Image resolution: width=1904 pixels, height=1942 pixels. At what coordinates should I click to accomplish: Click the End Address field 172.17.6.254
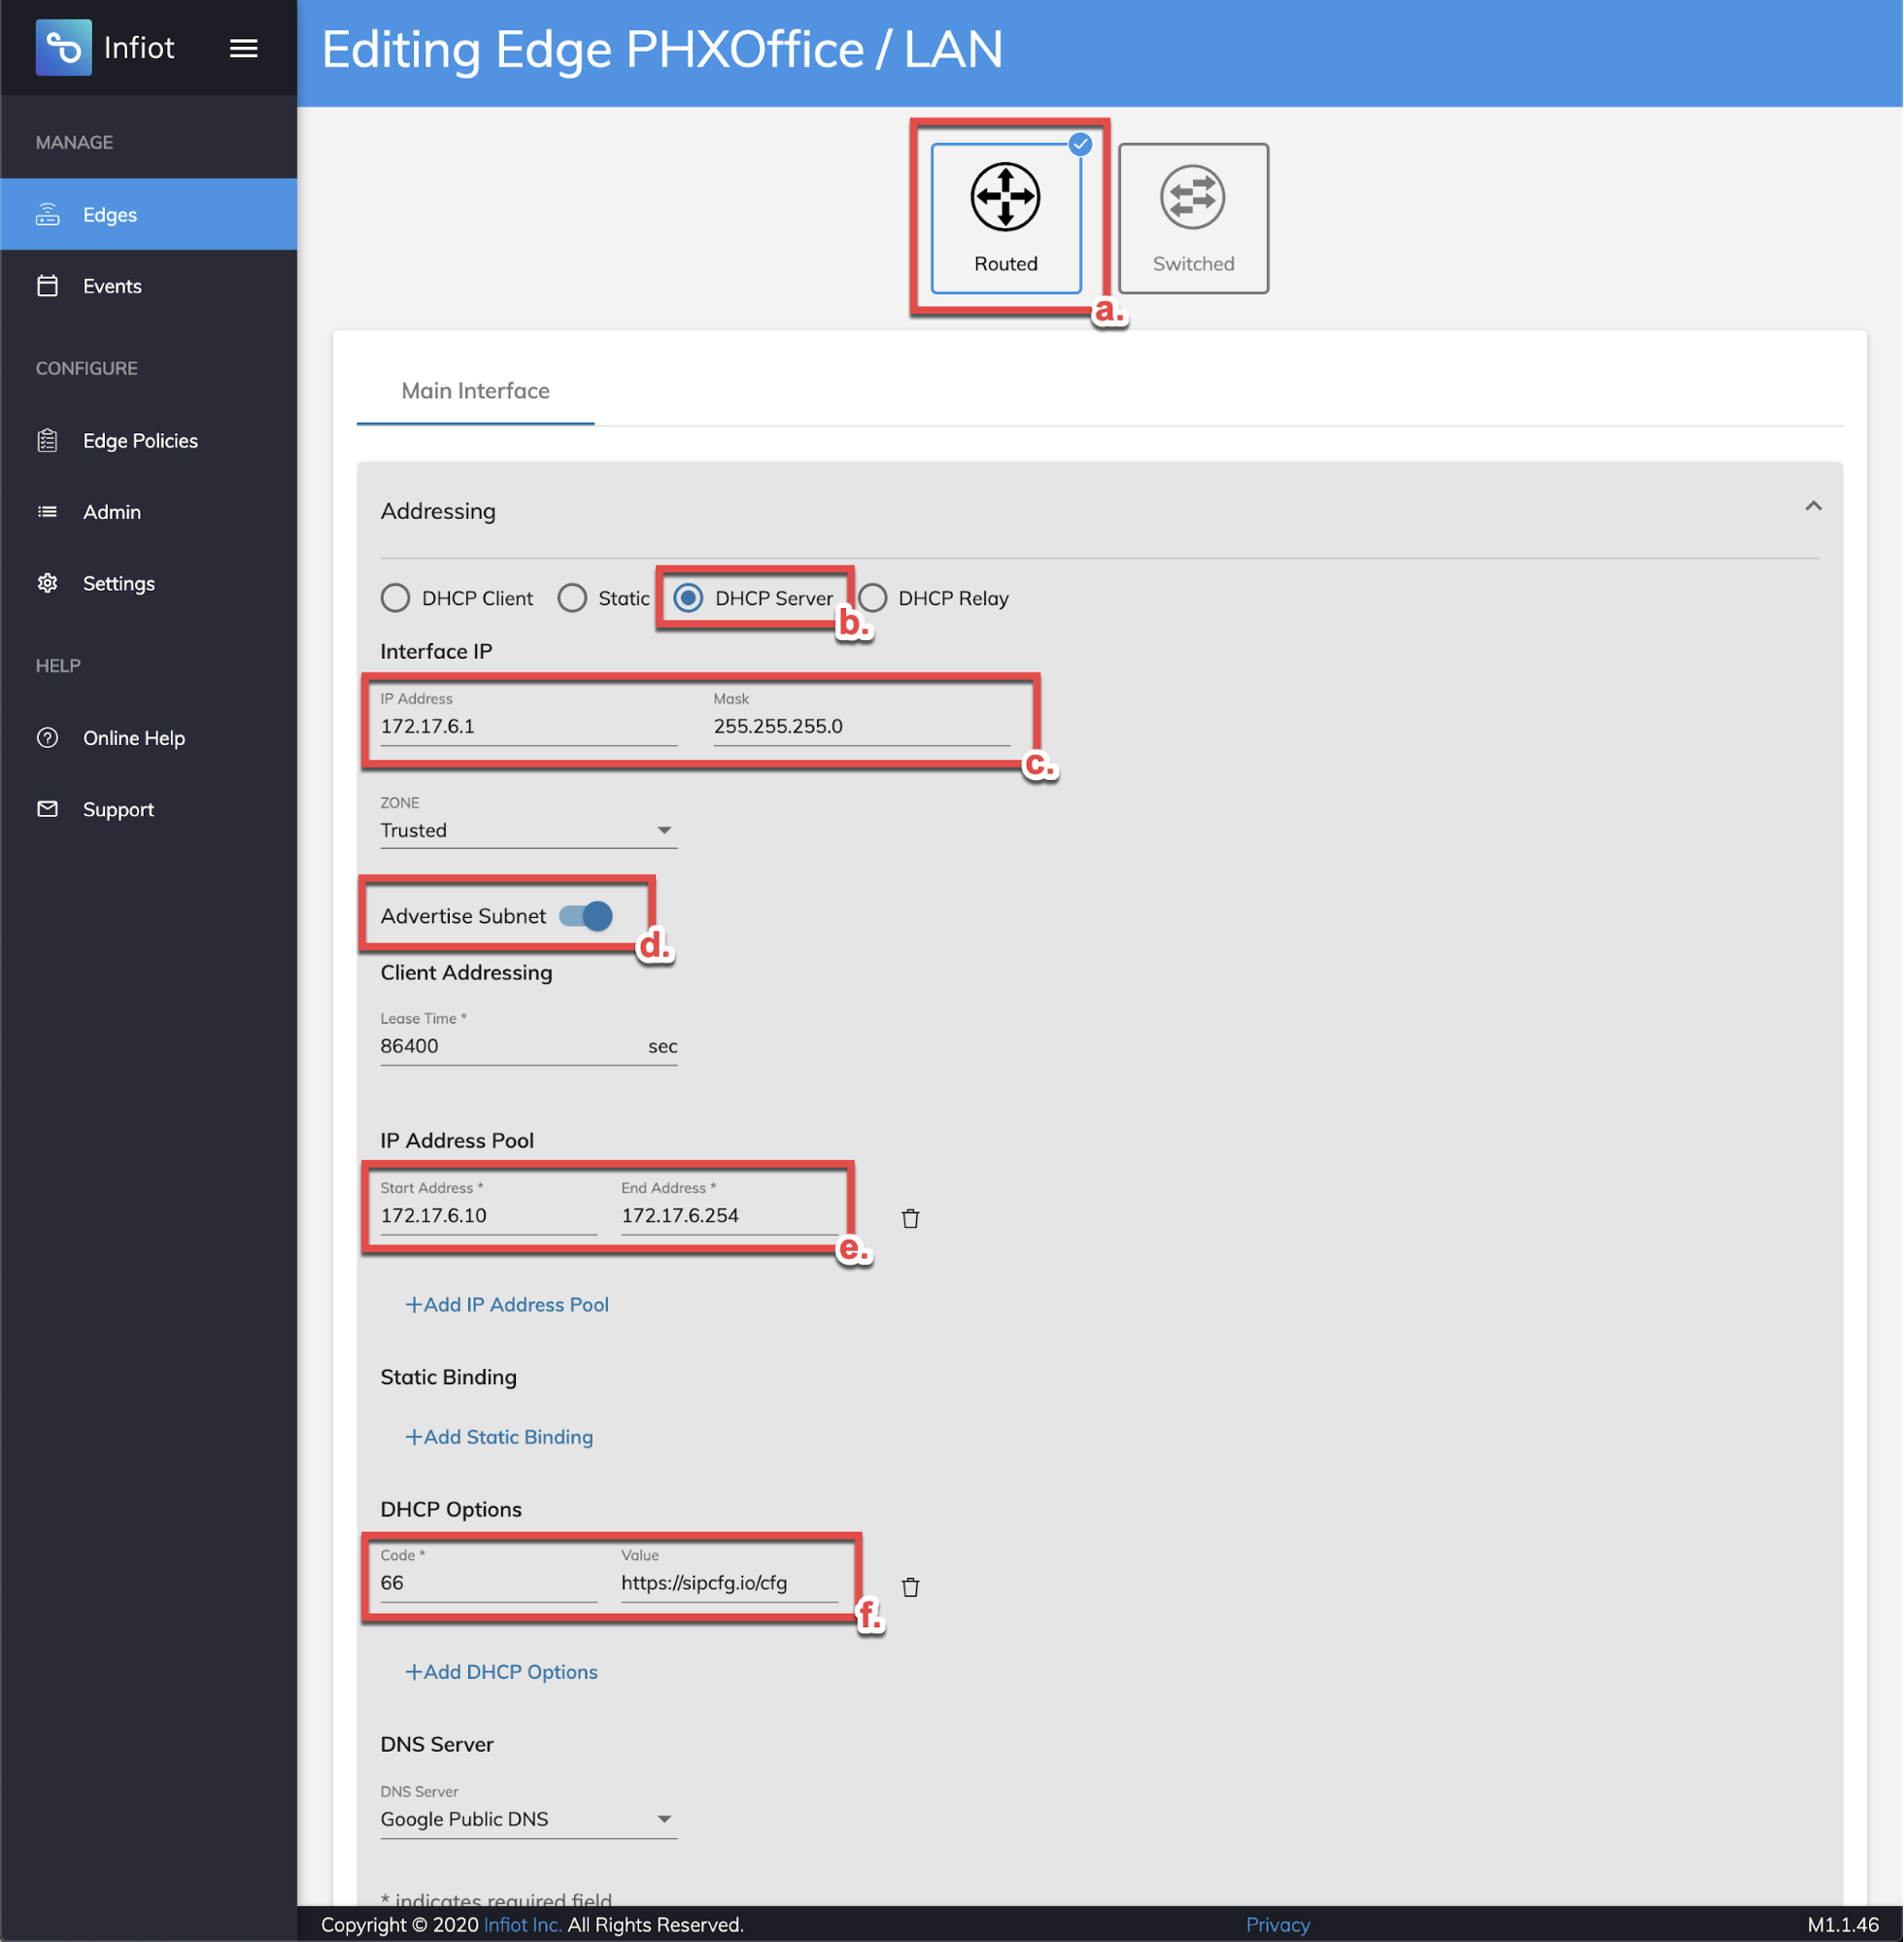tap(729, 1215)
